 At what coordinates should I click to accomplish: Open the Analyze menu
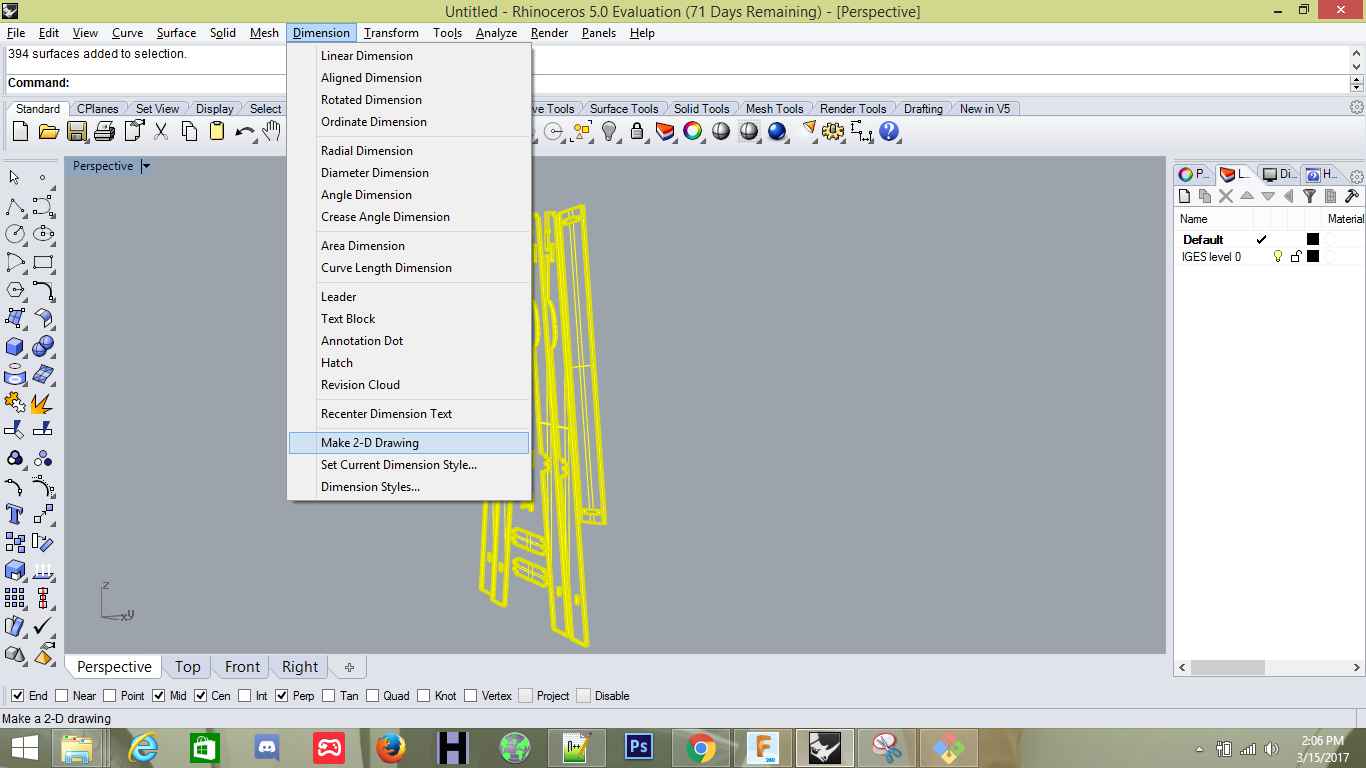click(496, 33)
